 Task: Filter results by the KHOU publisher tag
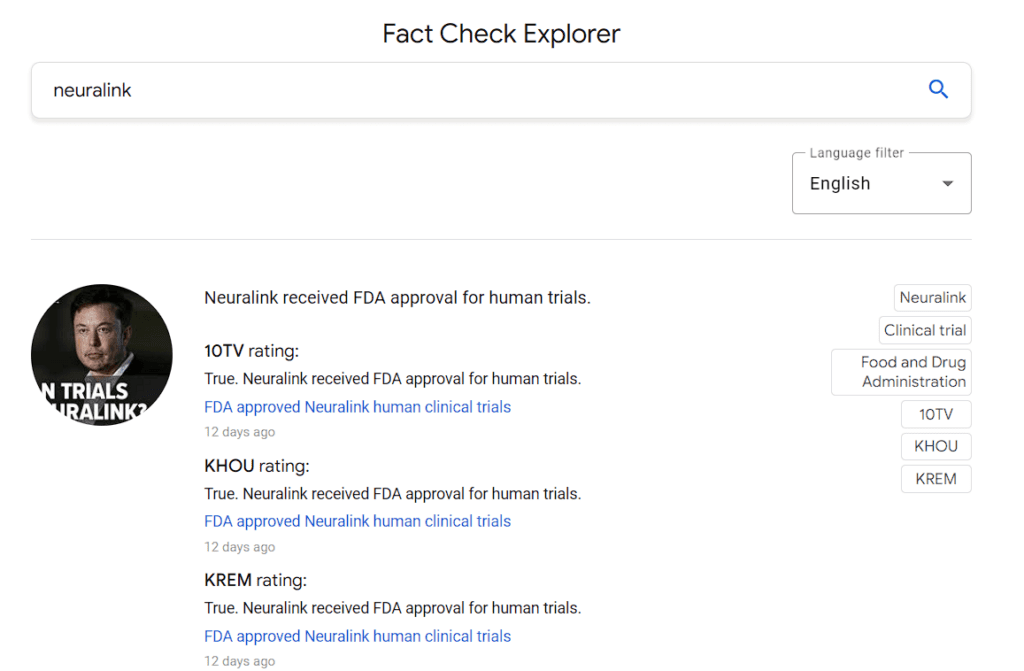point(936,446)
